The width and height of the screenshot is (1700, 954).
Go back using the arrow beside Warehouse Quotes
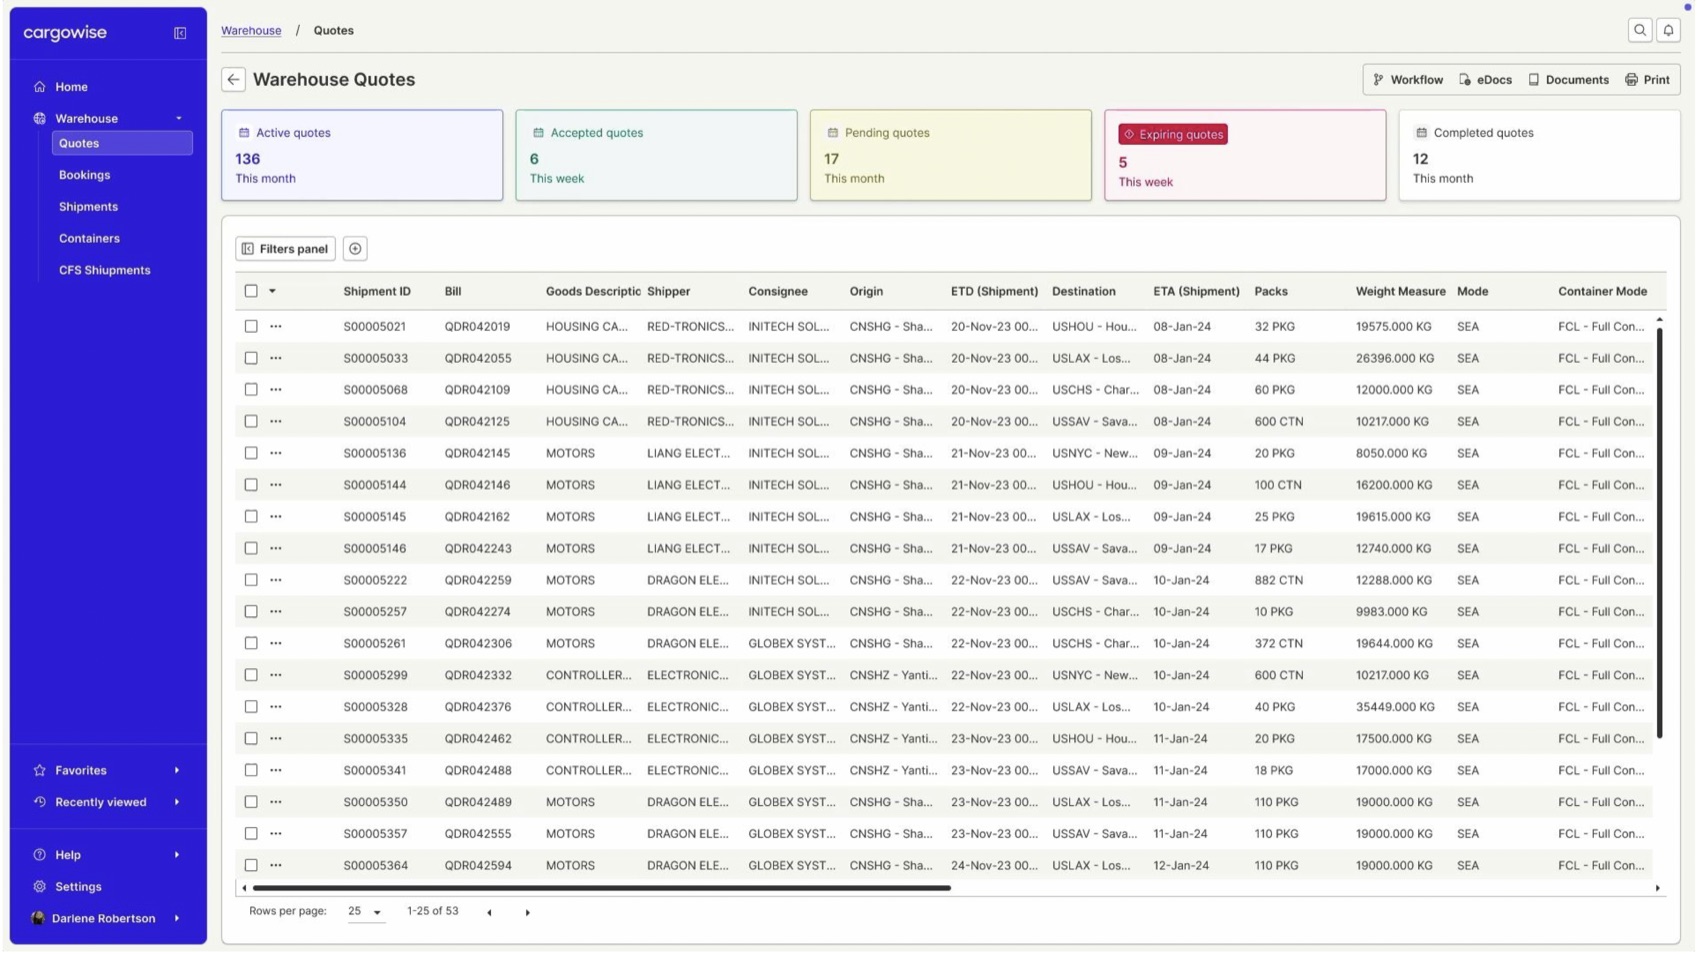click(233, 80)
